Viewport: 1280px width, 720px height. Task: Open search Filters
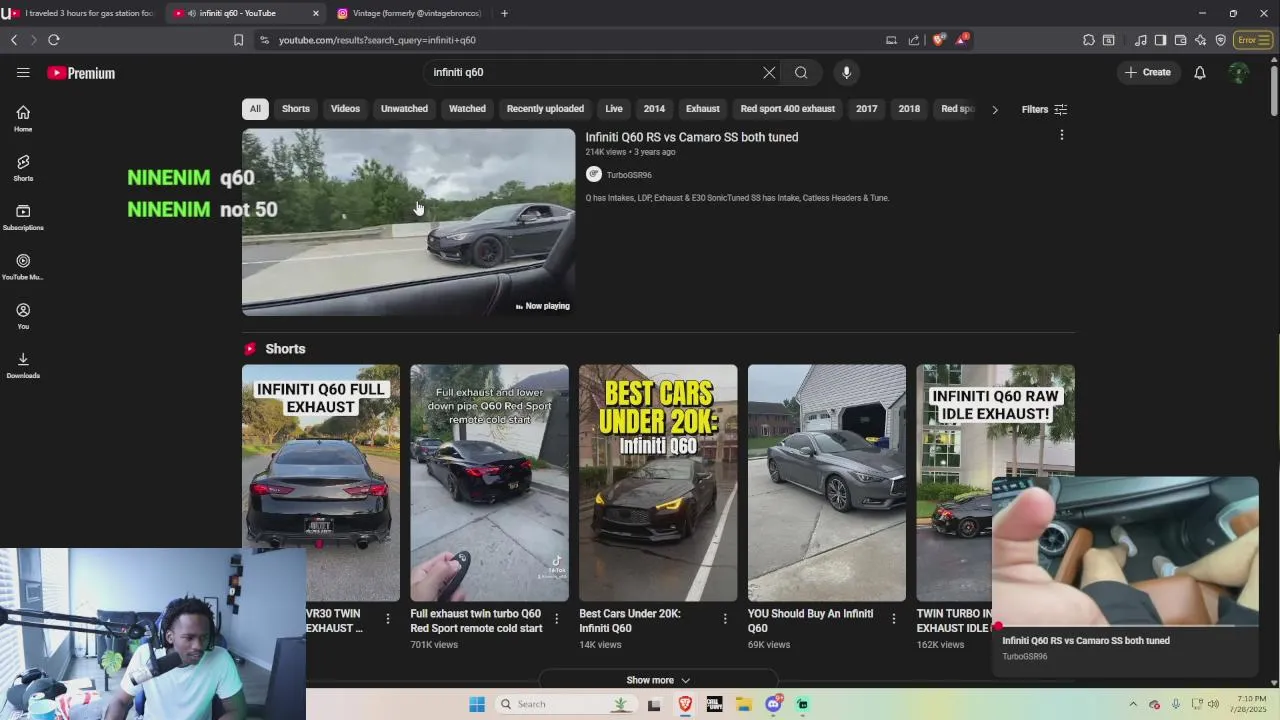[x=1044, y=109]
